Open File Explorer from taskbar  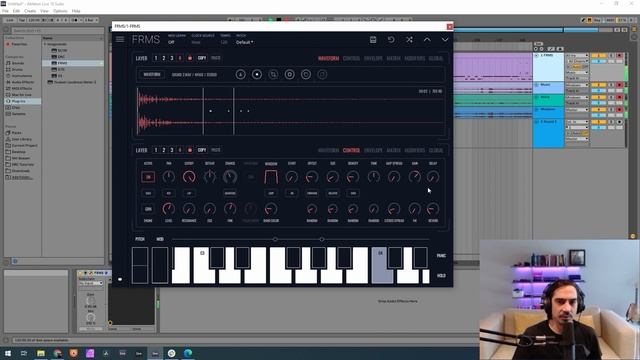[x=41, y=353]
